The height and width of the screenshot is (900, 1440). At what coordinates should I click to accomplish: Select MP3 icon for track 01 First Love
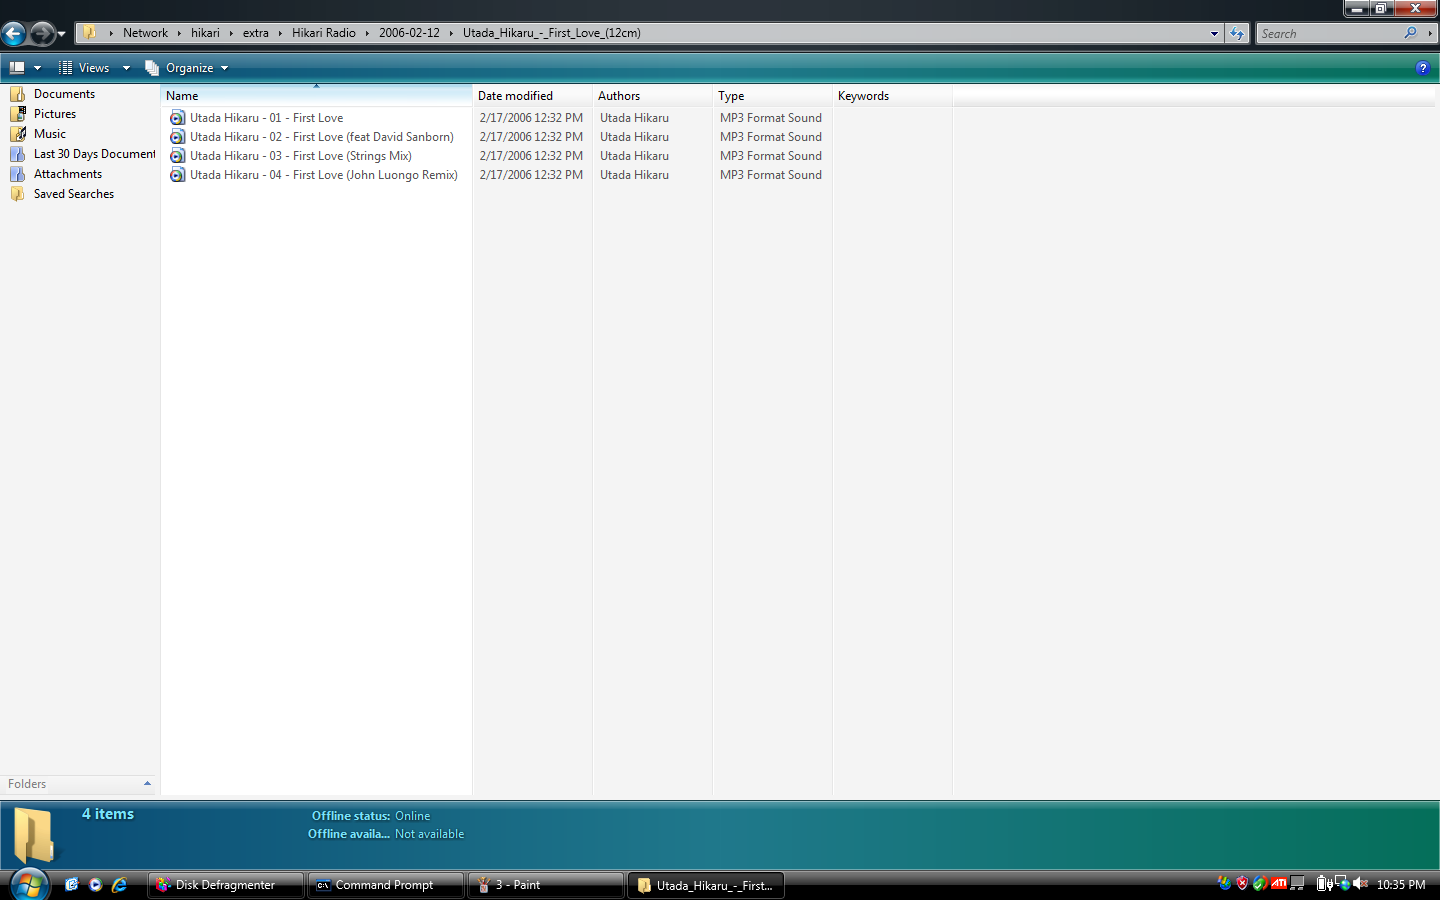click(177, 118)
